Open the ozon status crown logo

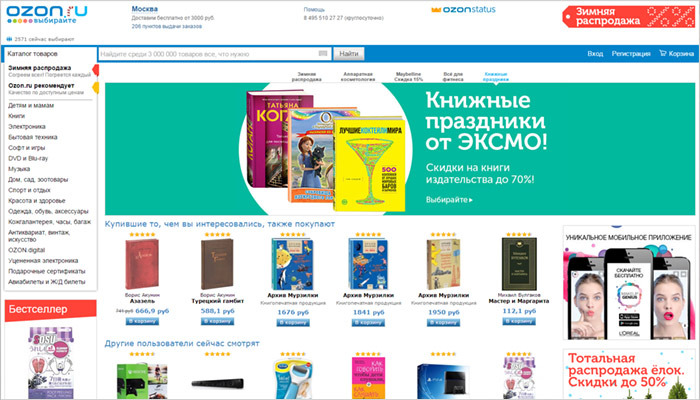[463, 9]
